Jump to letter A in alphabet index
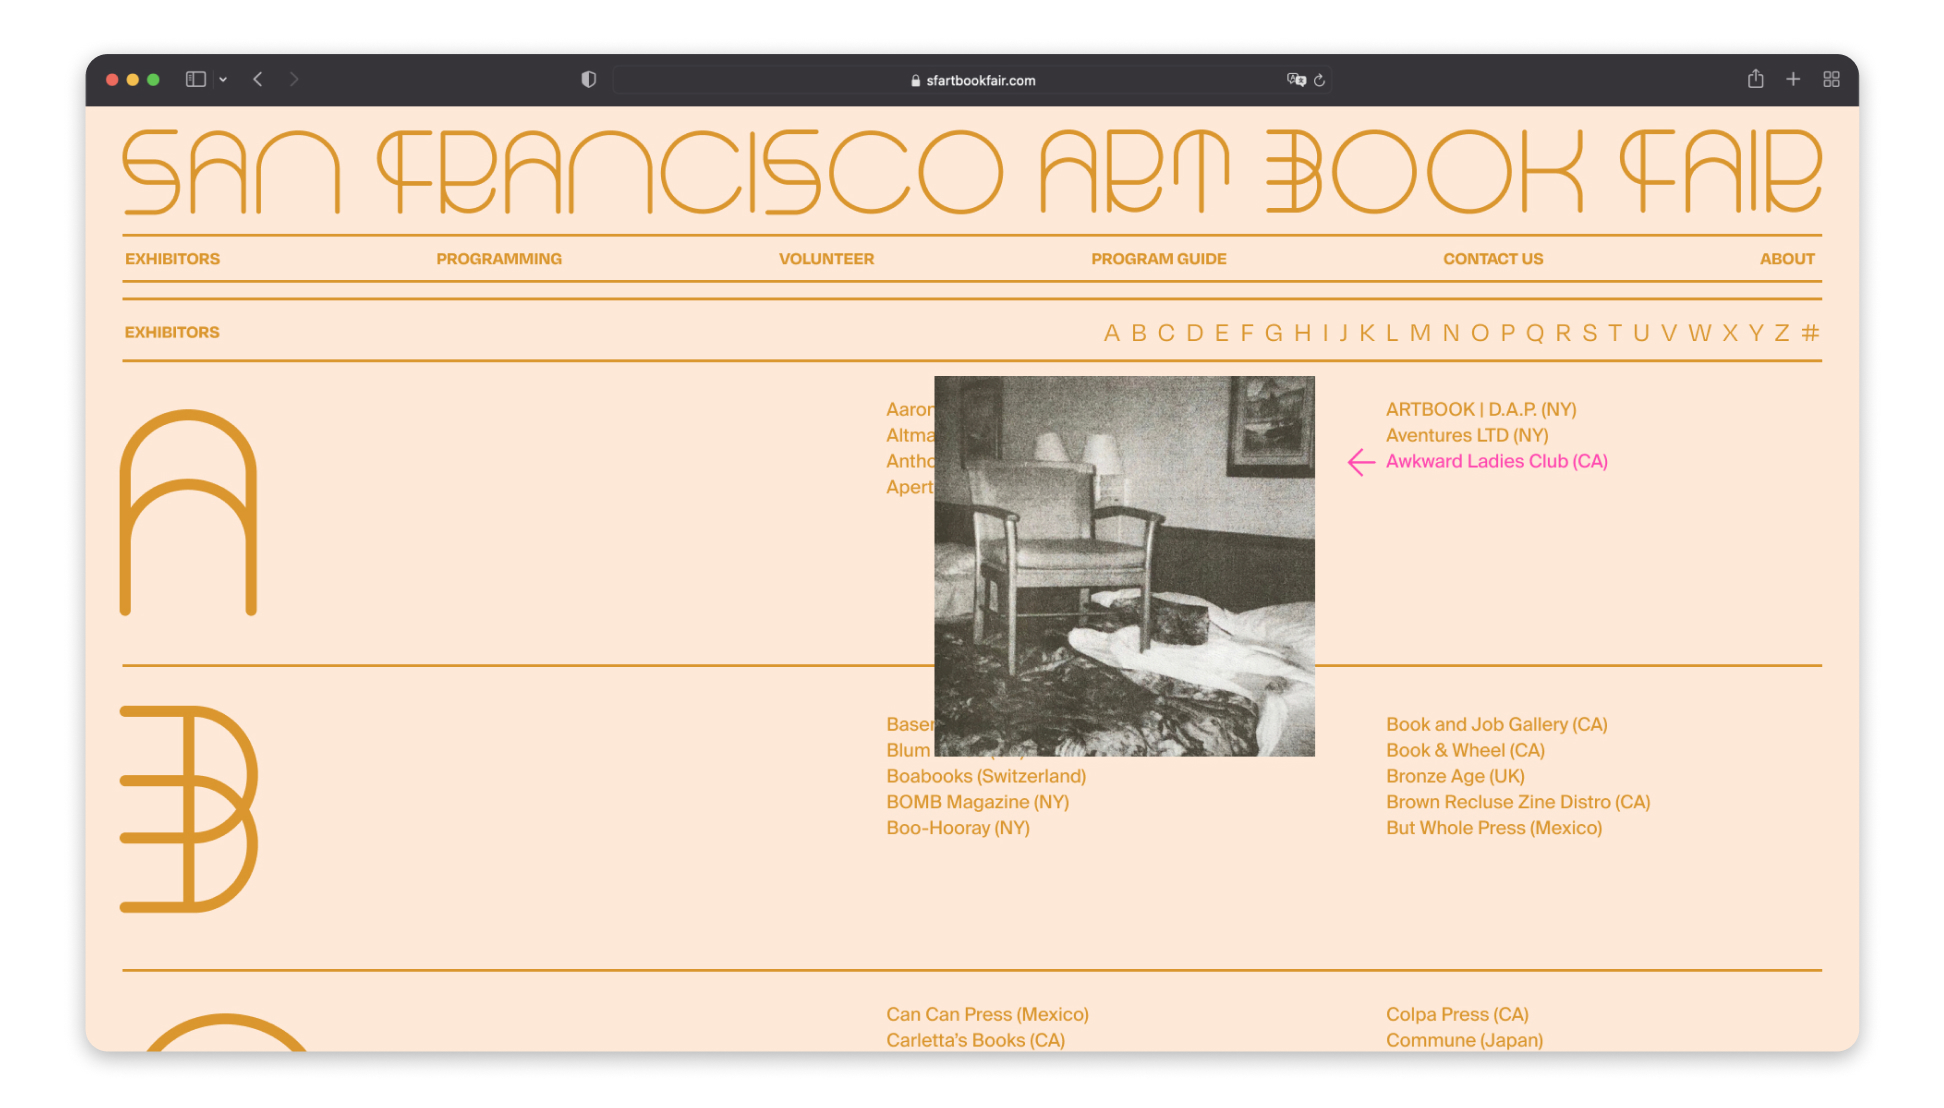 (x=1111, y=333)
